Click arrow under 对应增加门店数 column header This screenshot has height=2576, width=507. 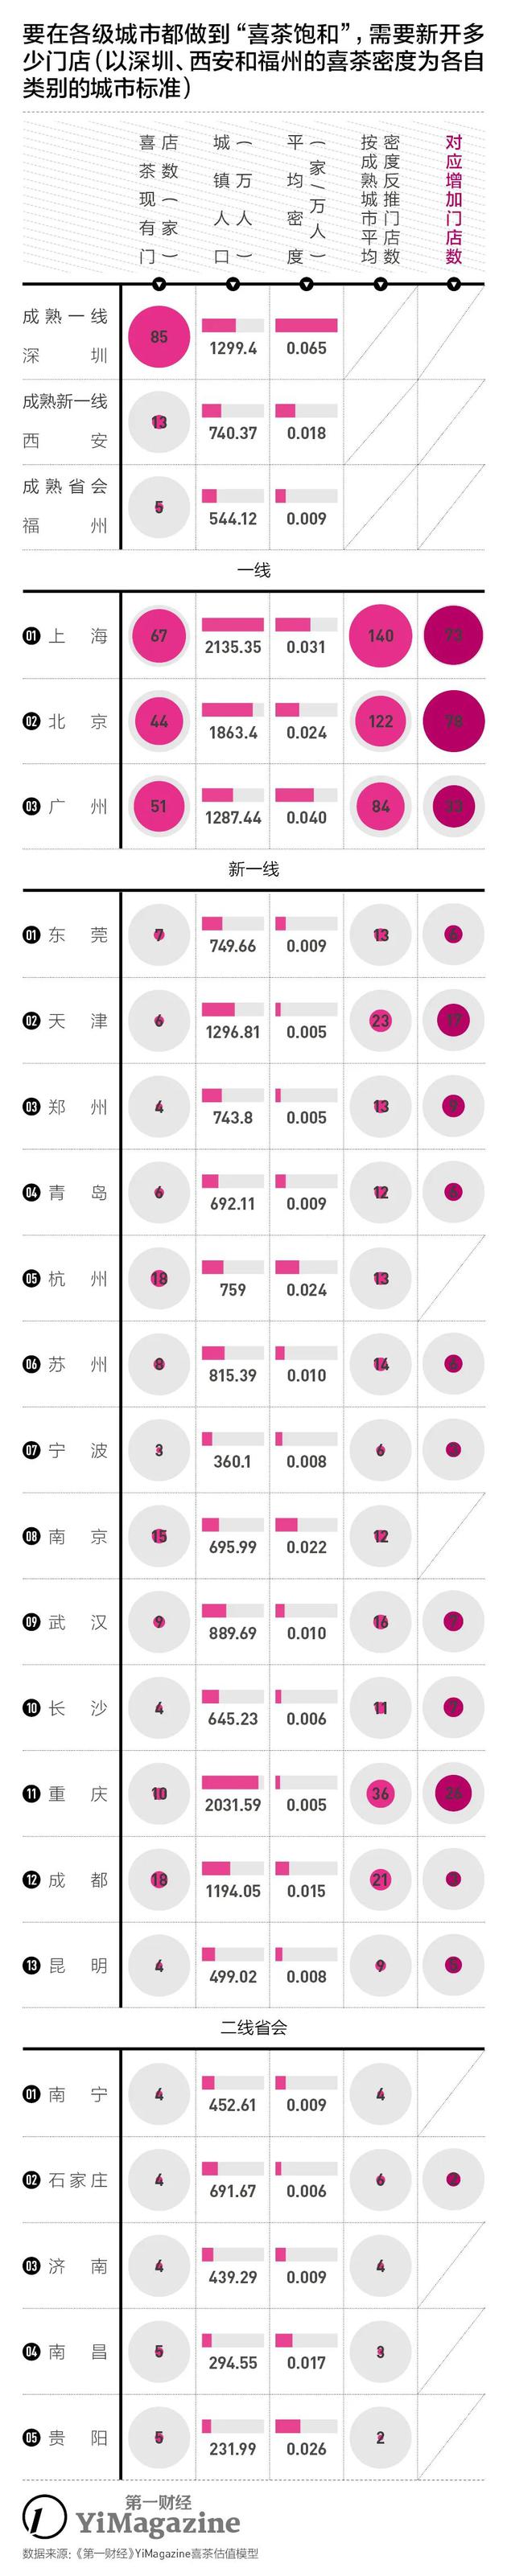(454, 285)
